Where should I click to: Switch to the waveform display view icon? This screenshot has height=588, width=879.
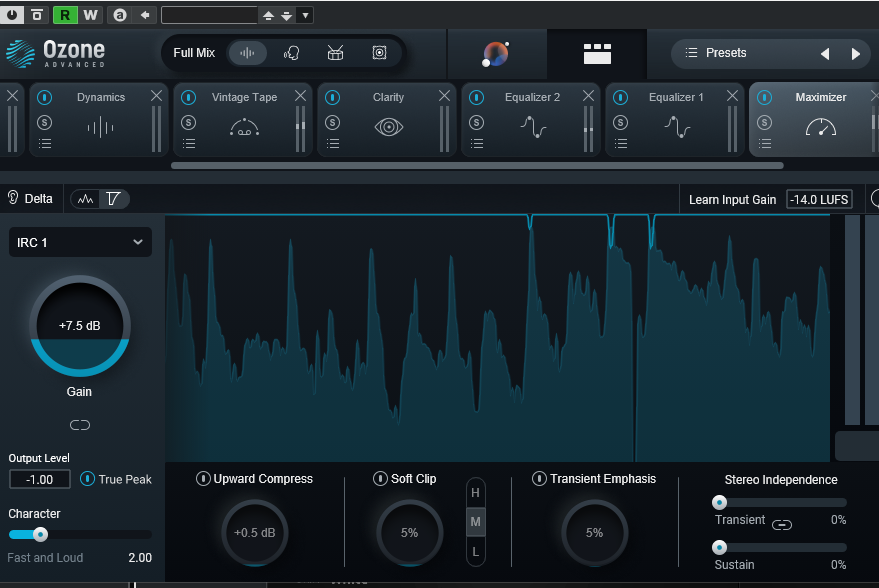tap(86, 199)
